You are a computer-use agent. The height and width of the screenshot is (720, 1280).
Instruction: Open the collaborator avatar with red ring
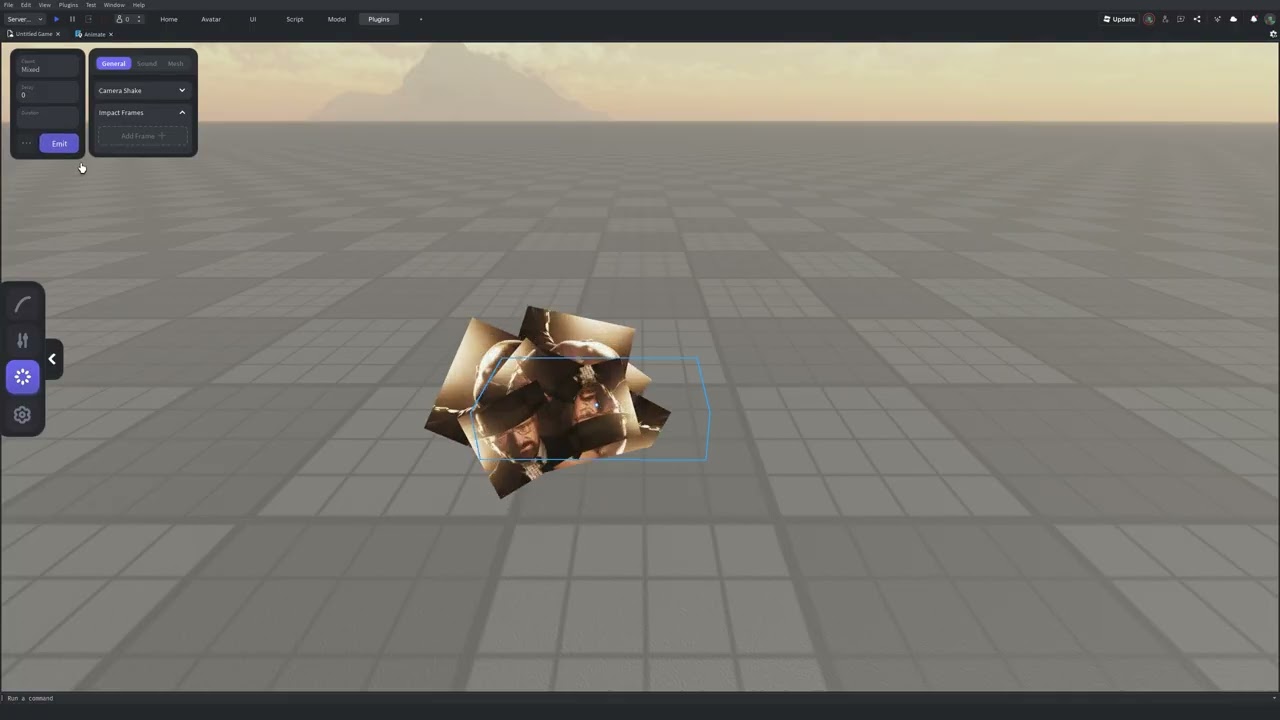coord(1149,19)
